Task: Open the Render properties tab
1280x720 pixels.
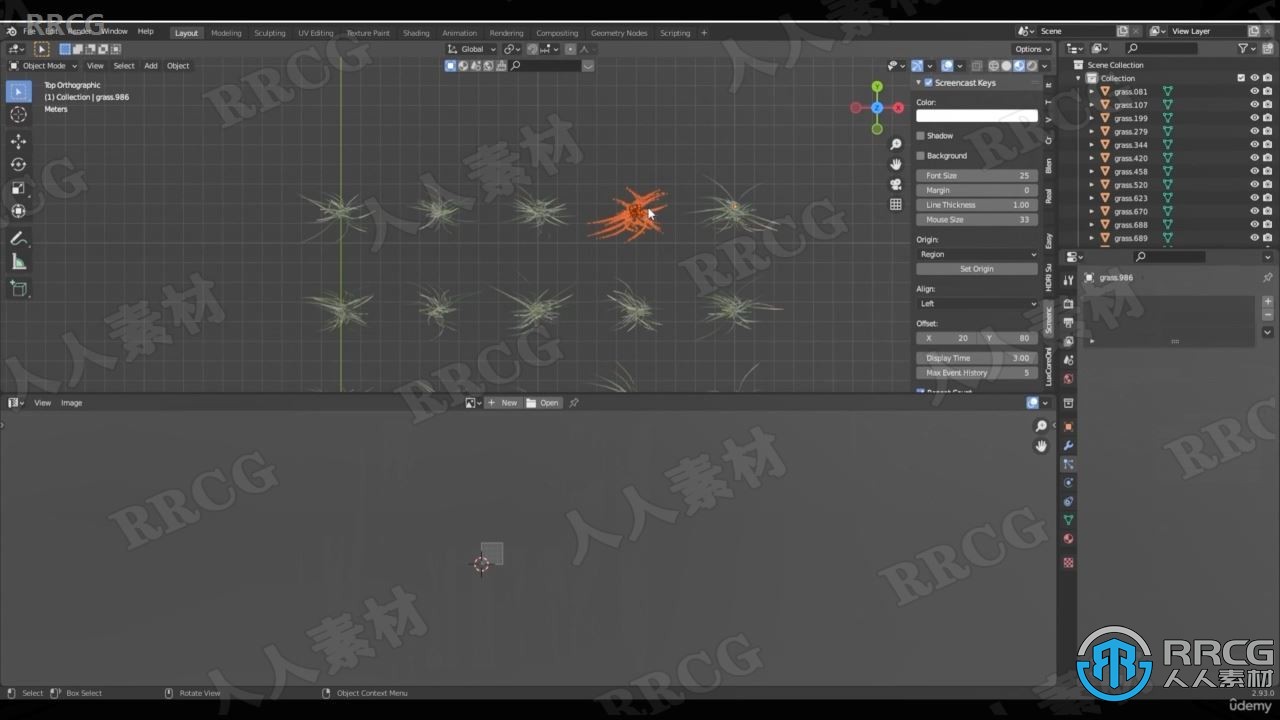Action: [1068, 303]
